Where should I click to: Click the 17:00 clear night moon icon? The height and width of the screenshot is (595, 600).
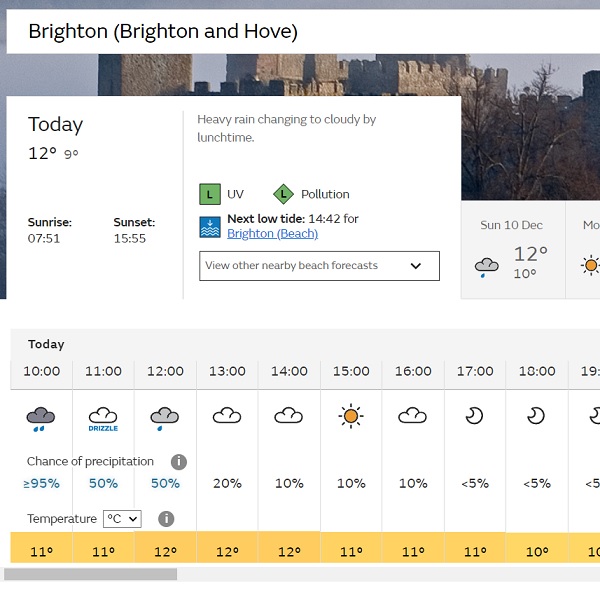474,416
